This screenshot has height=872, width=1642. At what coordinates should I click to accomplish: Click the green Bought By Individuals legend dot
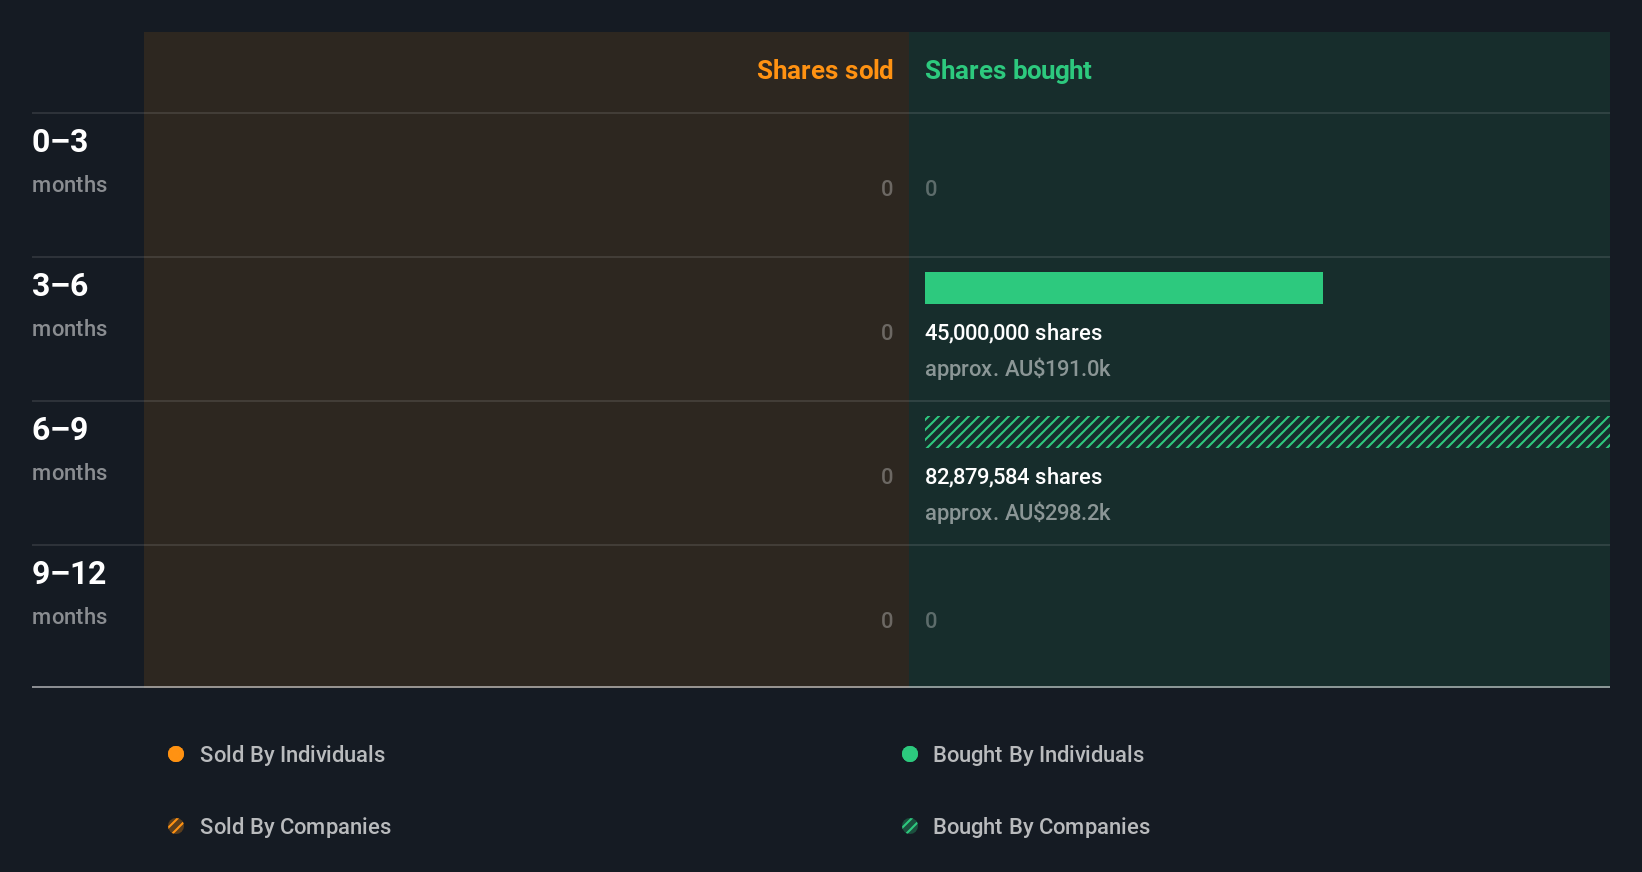(x=910, y=754)
